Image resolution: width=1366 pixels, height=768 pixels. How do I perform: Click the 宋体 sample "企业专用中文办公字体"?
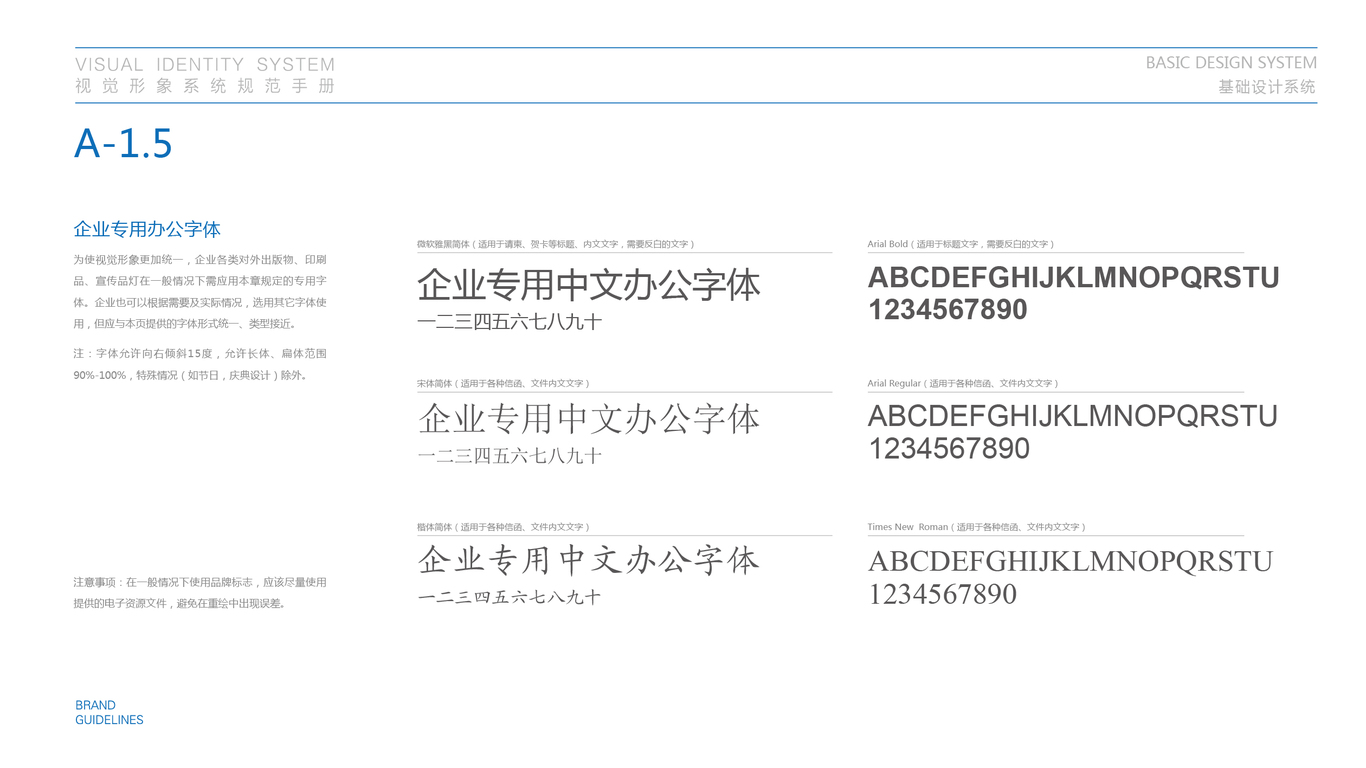(589, 419)
